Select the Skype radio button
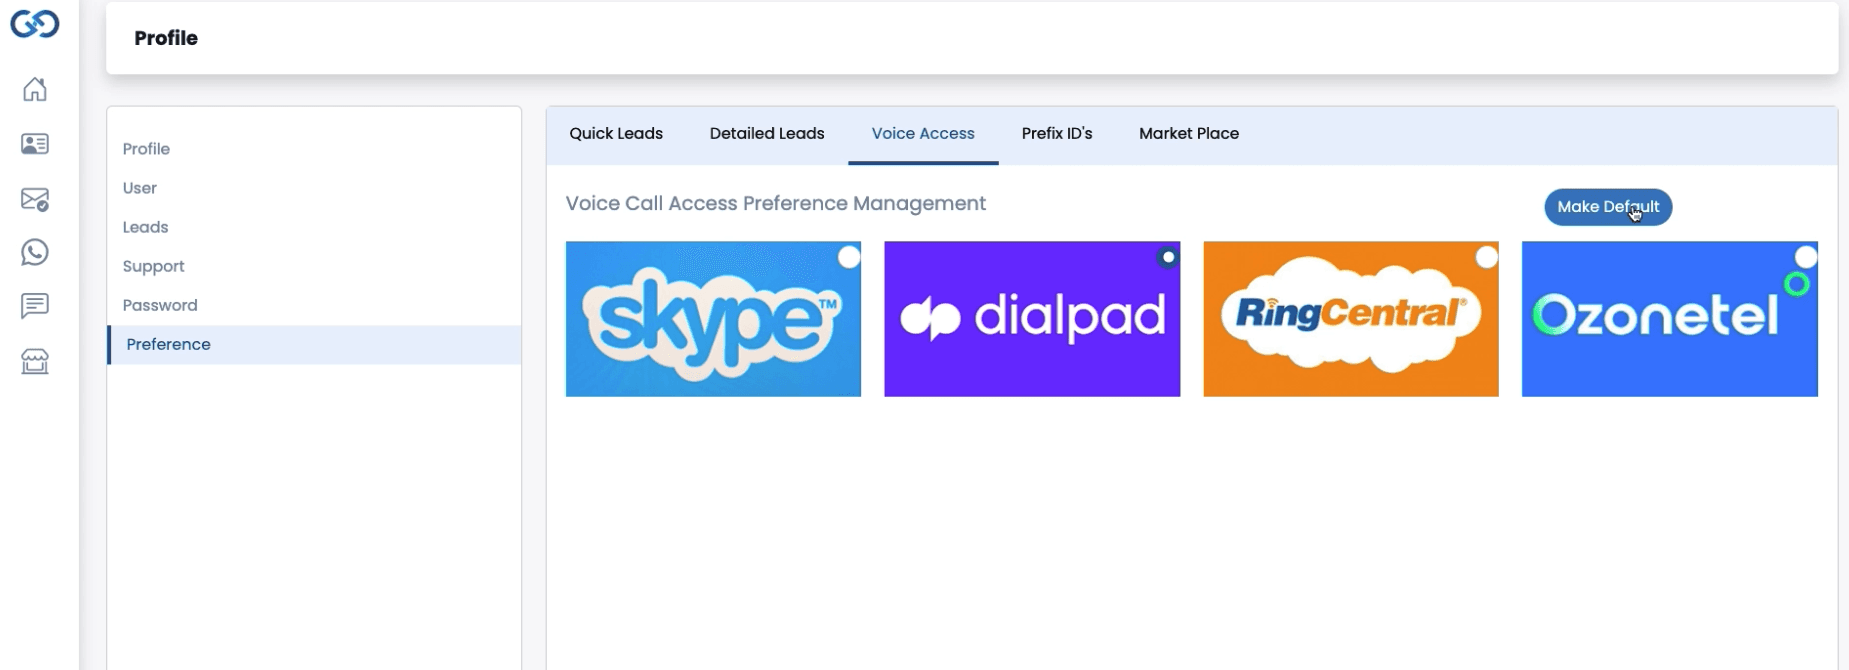This screenshot has height=670, width=1849. tap(849, 257)
